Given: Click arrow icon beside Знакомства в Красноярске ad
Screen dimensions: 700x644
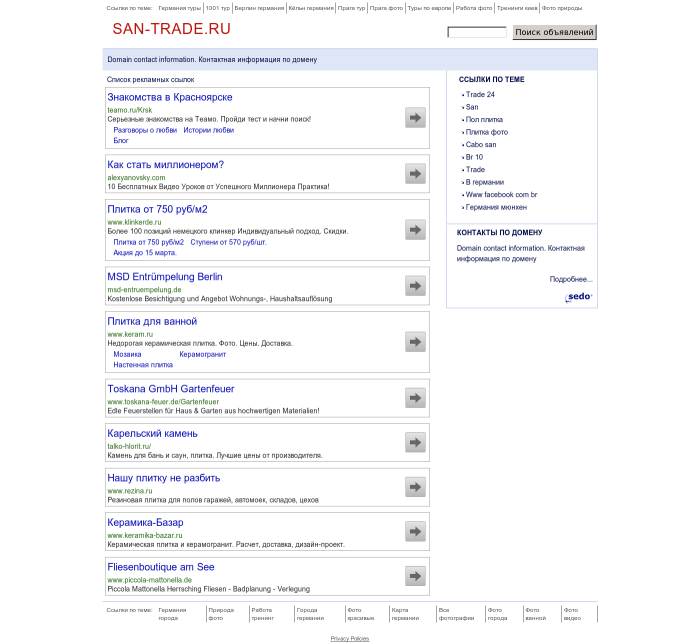Looking at the screenshot, I should pyautogui.click(x=415, y=118).
